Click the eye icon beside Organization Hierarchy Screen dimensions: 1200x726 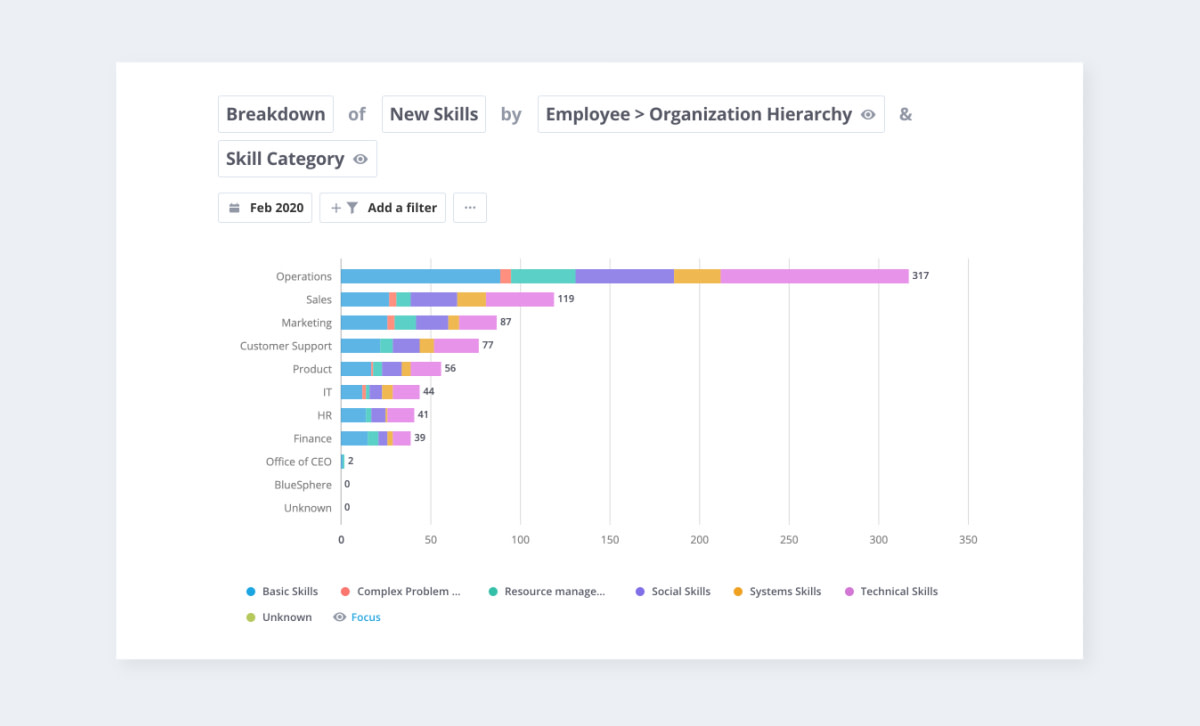click(x=868, y=115)
